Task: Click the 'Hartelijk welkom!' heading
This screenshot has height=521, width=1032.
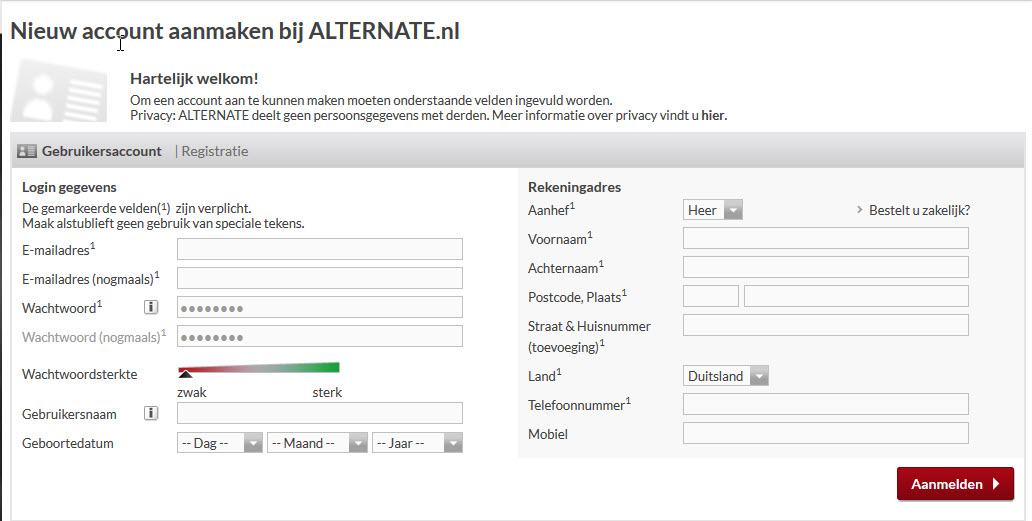Action: [x=194, y=79]
